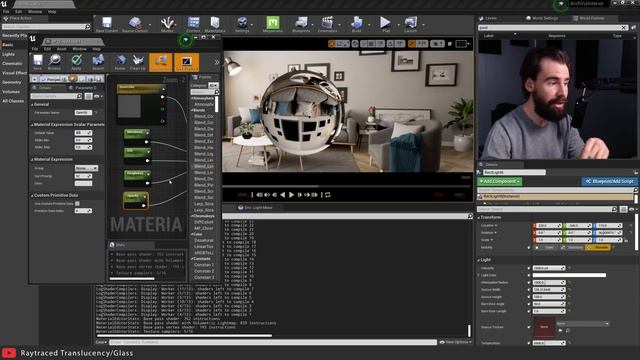The image size is (640, 360).
Task: Set light Mobility to Static
Action: coord(547,247)
